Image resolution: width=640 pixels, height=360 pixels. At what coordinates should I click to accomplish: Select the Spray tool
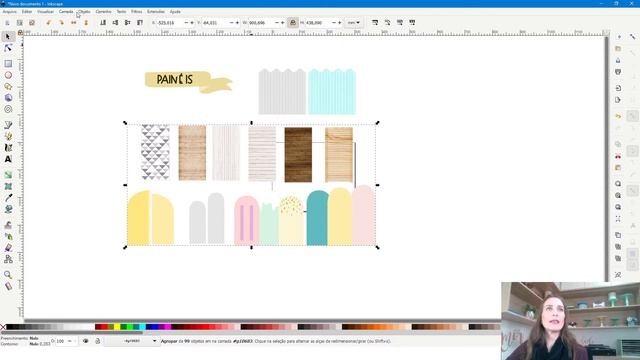point(8,236)
